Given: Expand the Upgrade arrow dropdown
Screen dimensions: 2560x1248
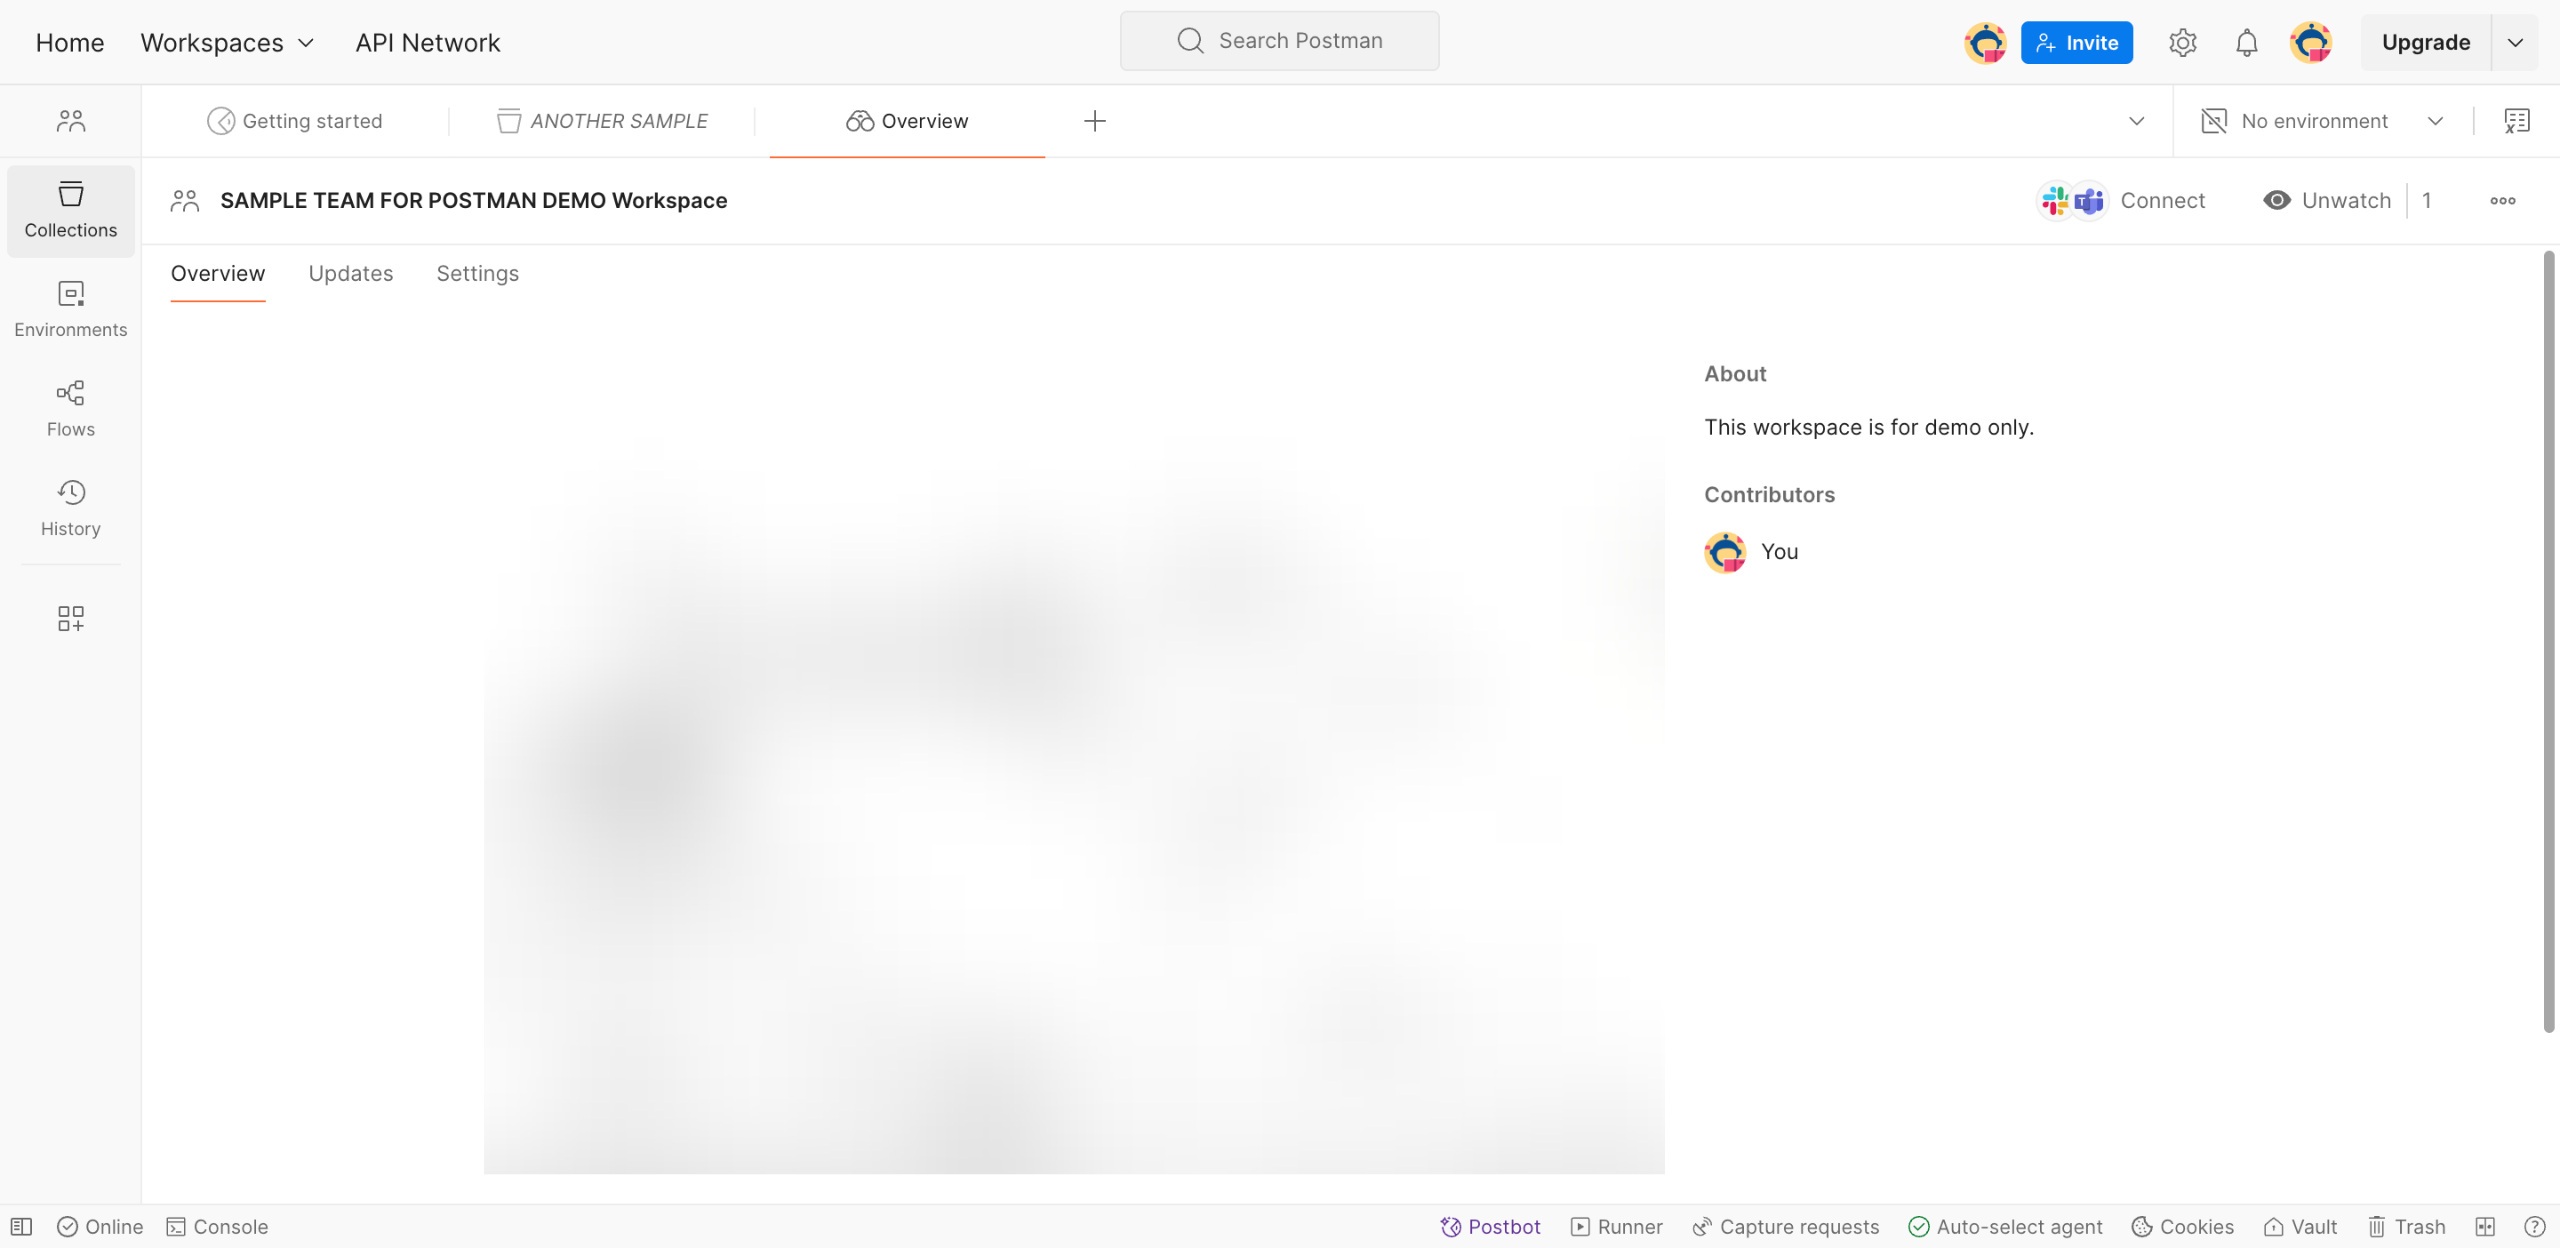Looking at the screenshot, I should [2515, 43].
